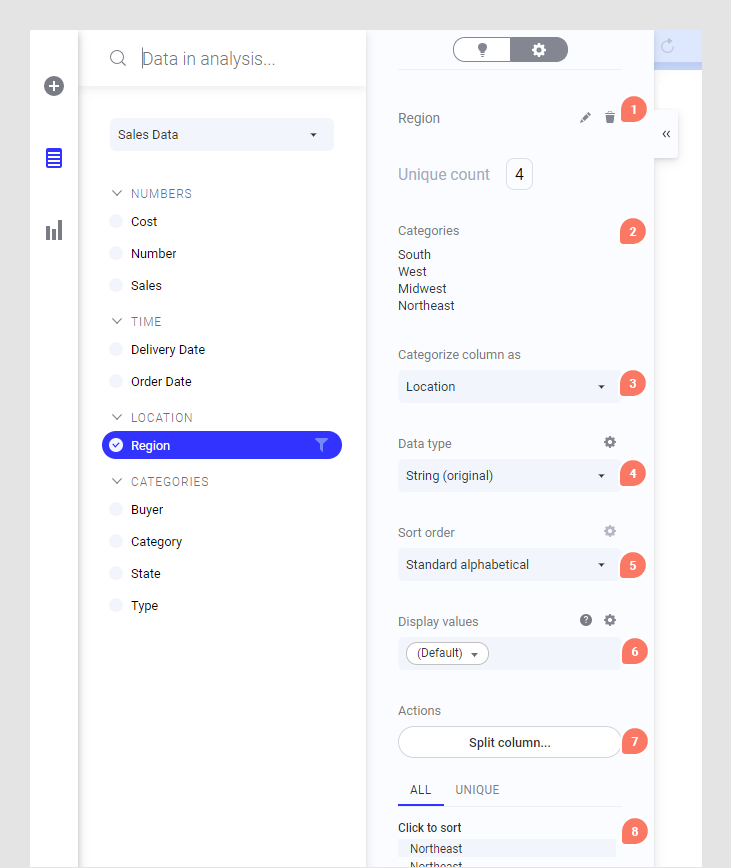Open the Sales Data table dropdown
Screen dimensions: 731x868
[x=221, y=134]
